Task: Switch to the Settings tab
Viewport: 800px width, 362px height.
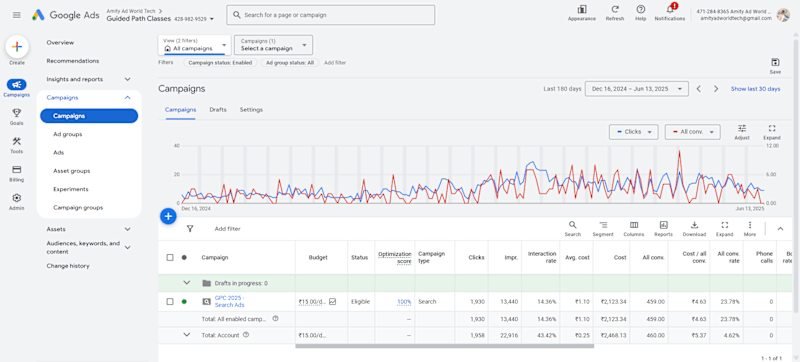Action: coord(251,110)
